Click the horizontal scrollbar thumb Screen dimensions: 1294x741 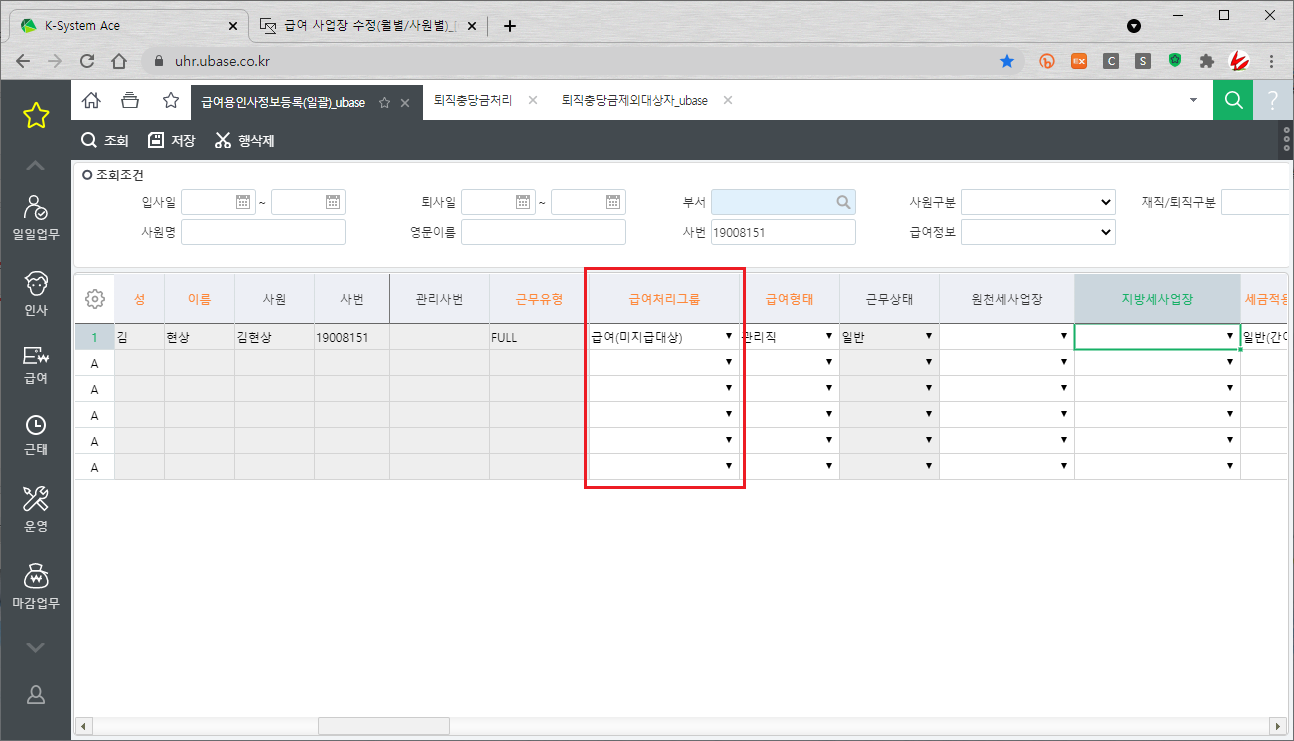tap(384, 726)
